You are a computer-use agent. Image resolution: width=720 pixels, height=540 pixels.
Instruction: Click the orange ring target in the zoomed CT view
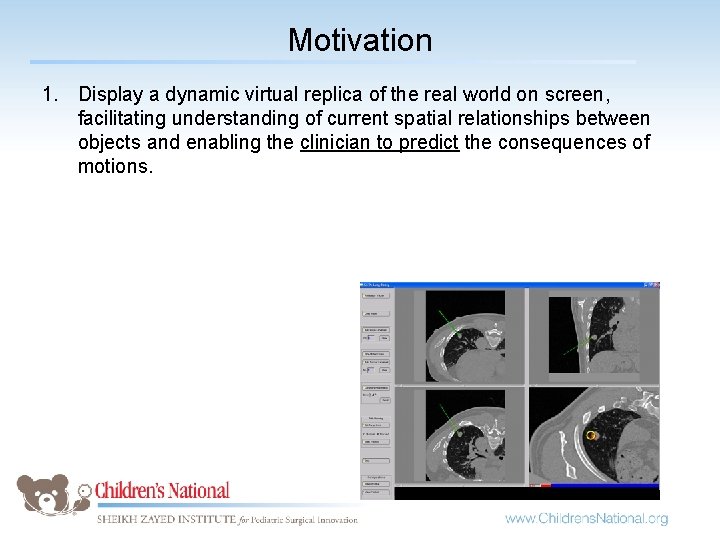click(591, 434)
